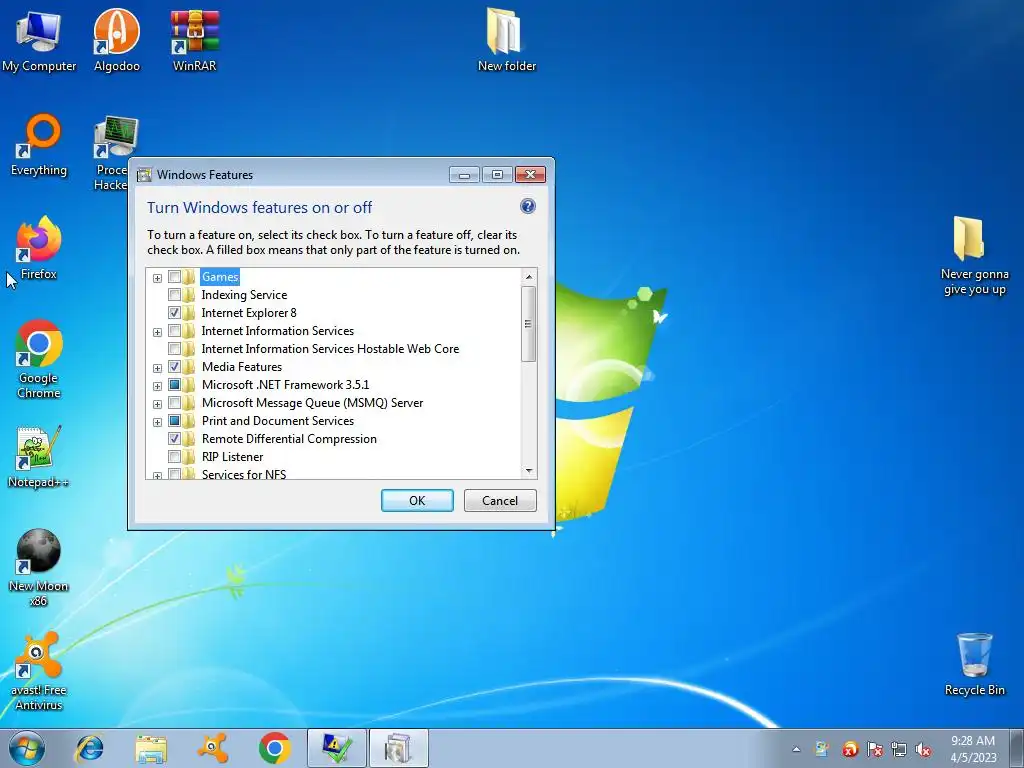Expand Microsoft .NET Framework 3.5.1 node

click(157, 386)
